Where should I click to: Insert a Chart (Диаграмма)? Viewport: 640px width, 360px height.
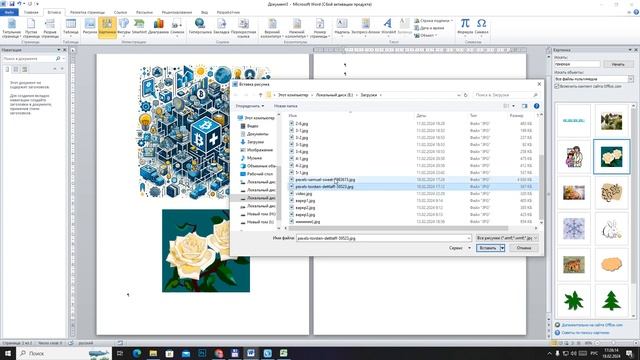158,27
